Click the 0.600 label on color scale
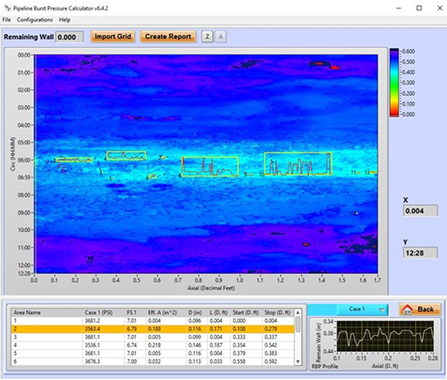This screenshot has height=380, width=447. [x=408, y=51]
